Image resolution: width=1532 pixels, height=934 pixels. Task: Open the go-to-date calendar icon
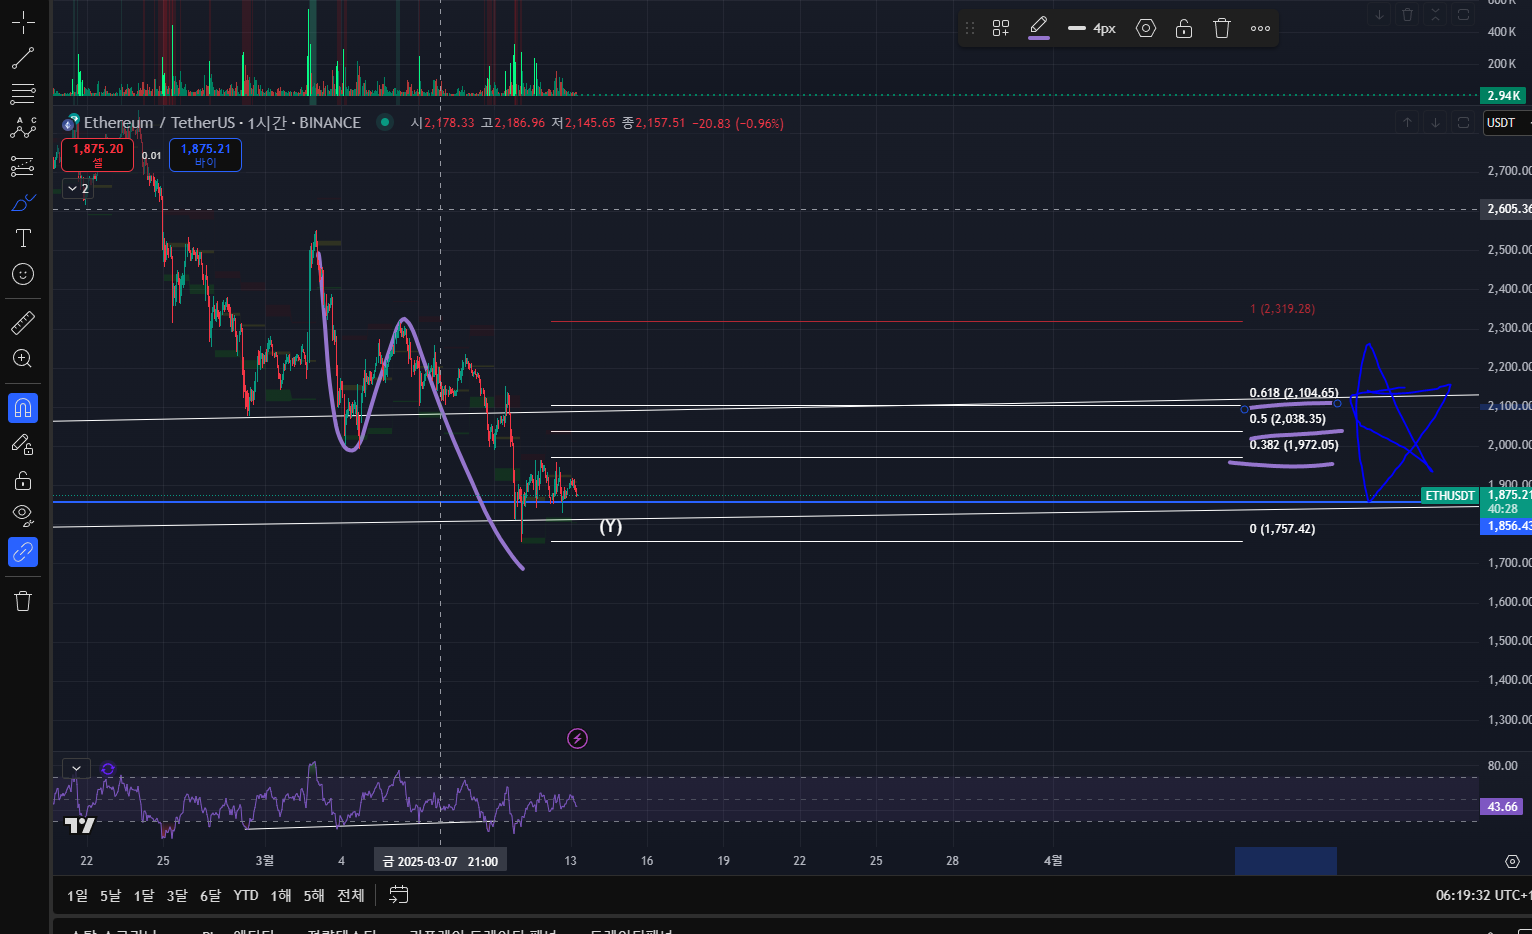tap(398, 895)
